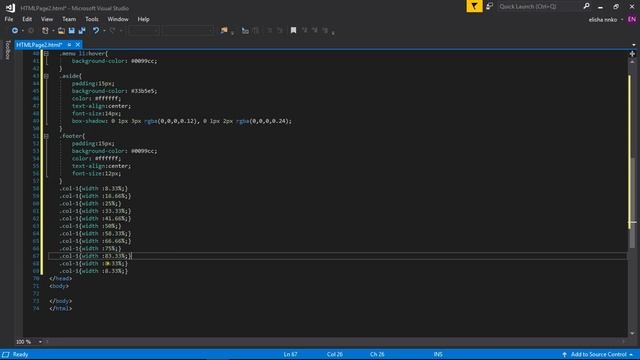
Task: Select the HTMLPage2.html document tab
Action: [x=39, y=44]
